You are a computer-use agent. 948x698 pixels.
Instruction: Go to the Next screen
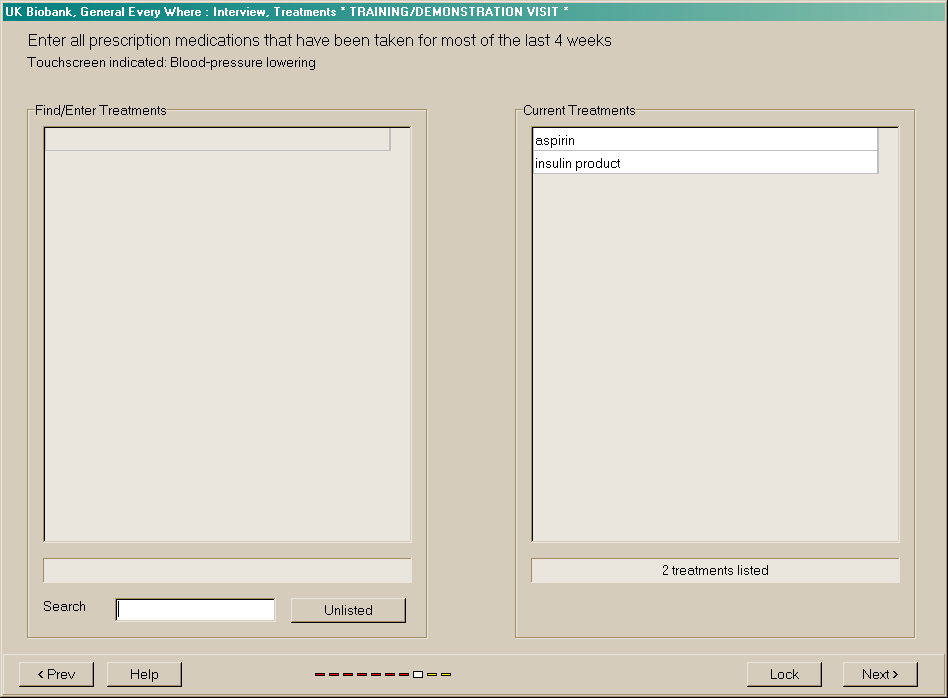[x=880, y=674]
